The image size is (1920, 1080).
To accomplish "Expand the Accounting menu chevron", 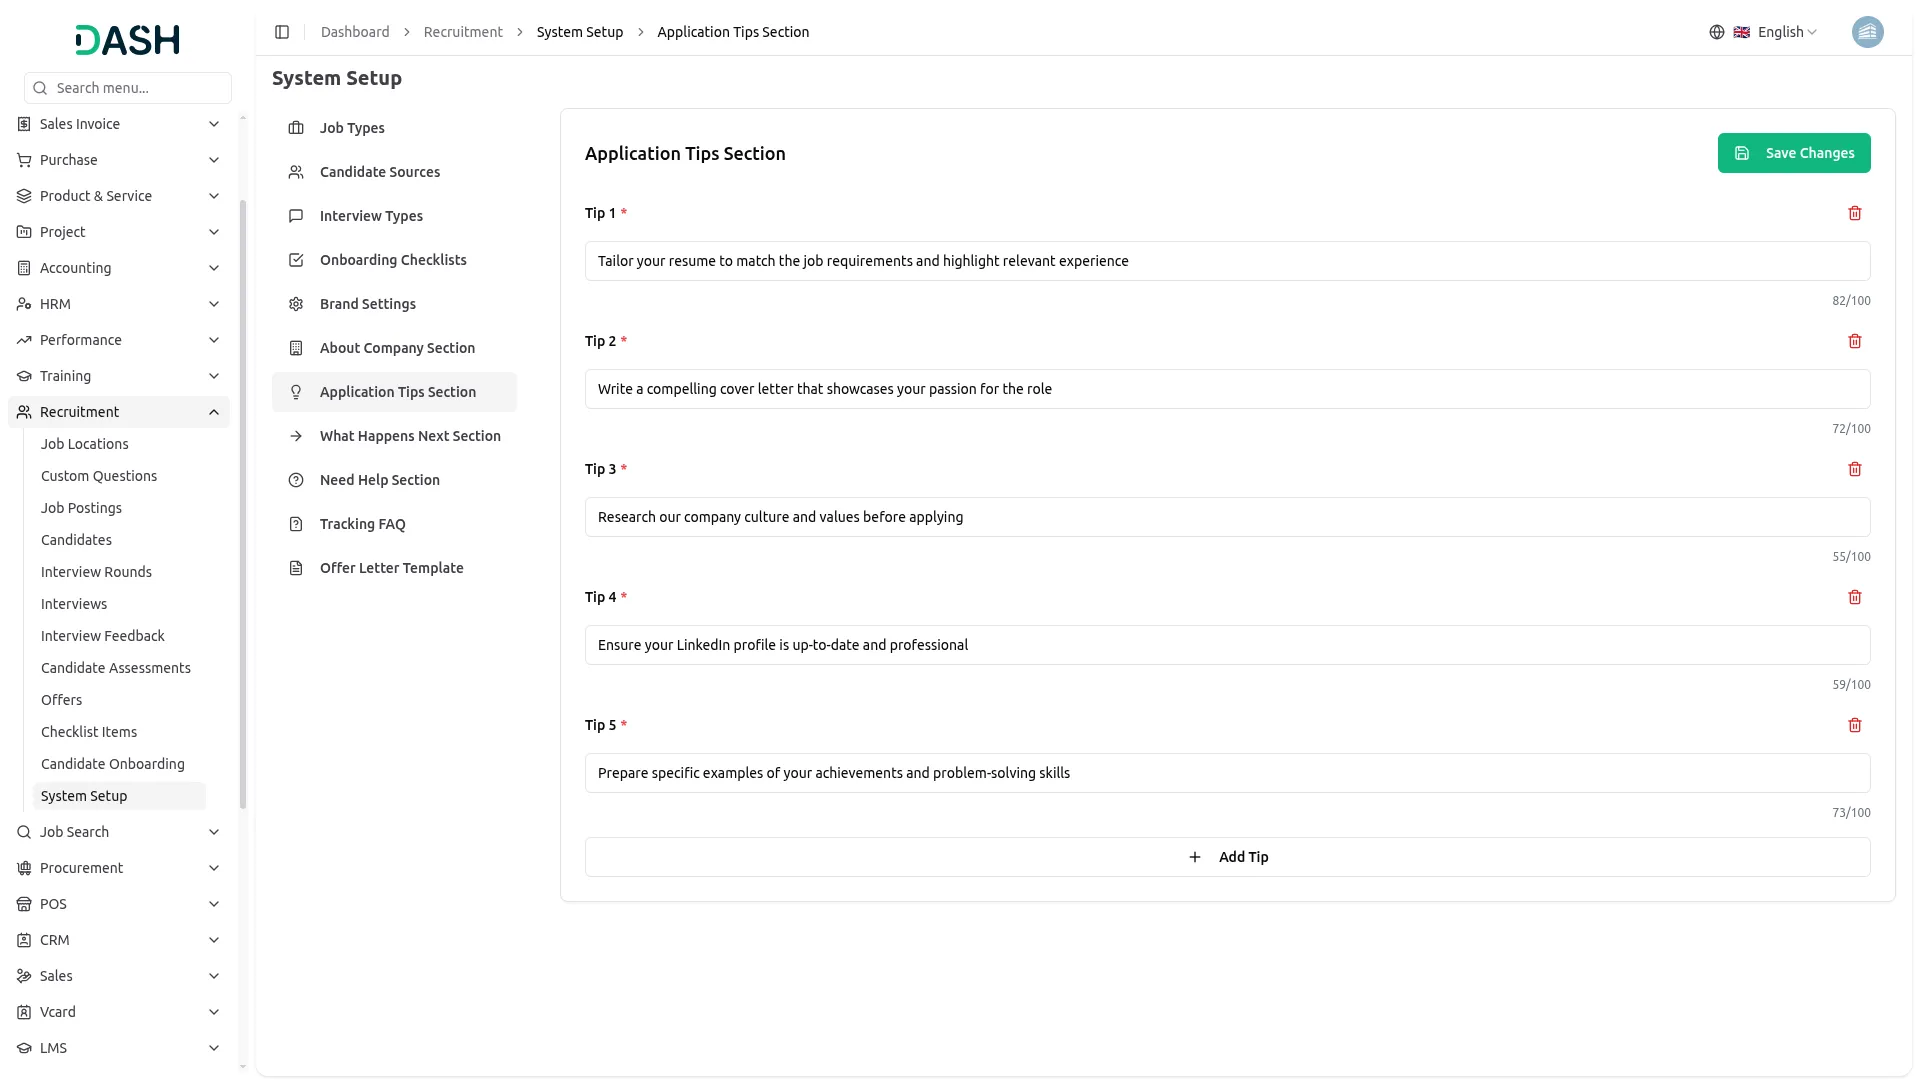I will pyautogui.click(x=213, y=268).
